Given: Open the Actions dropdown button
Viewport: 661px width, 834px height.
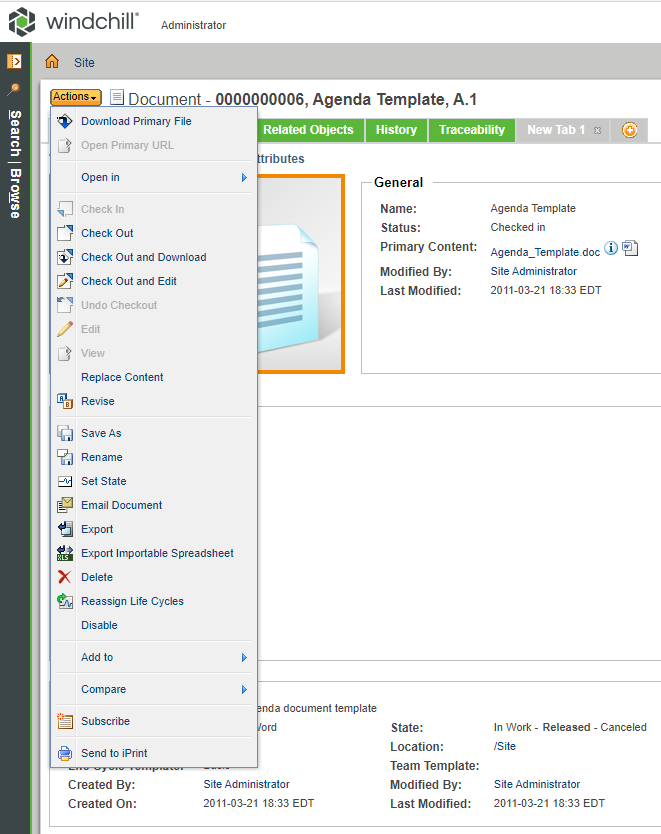Looking at the screenshot, I should pyautogui.click(x=75, y=97).
